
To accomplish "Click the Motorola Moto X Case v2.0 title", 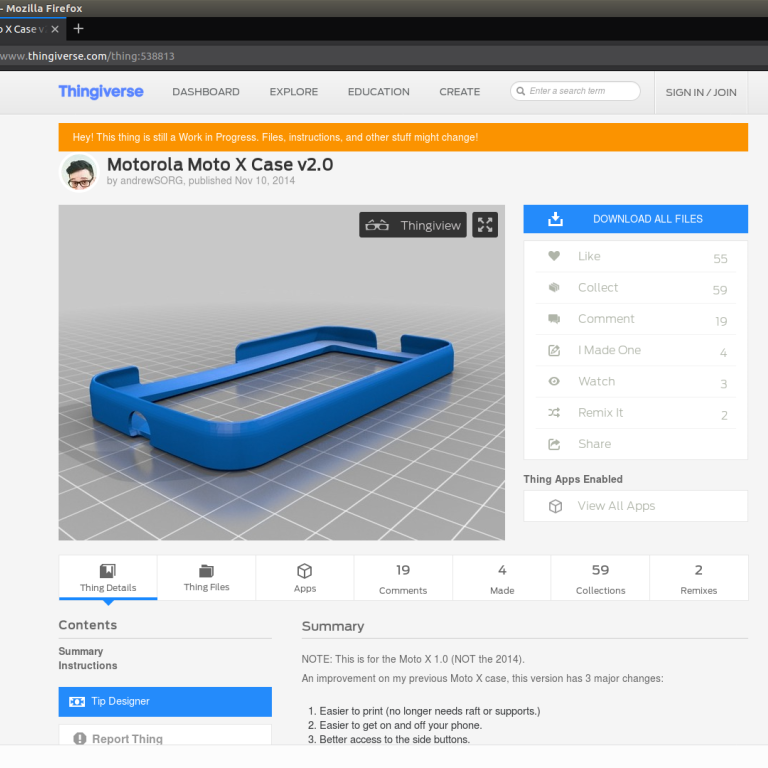I will tap(220, 165).
